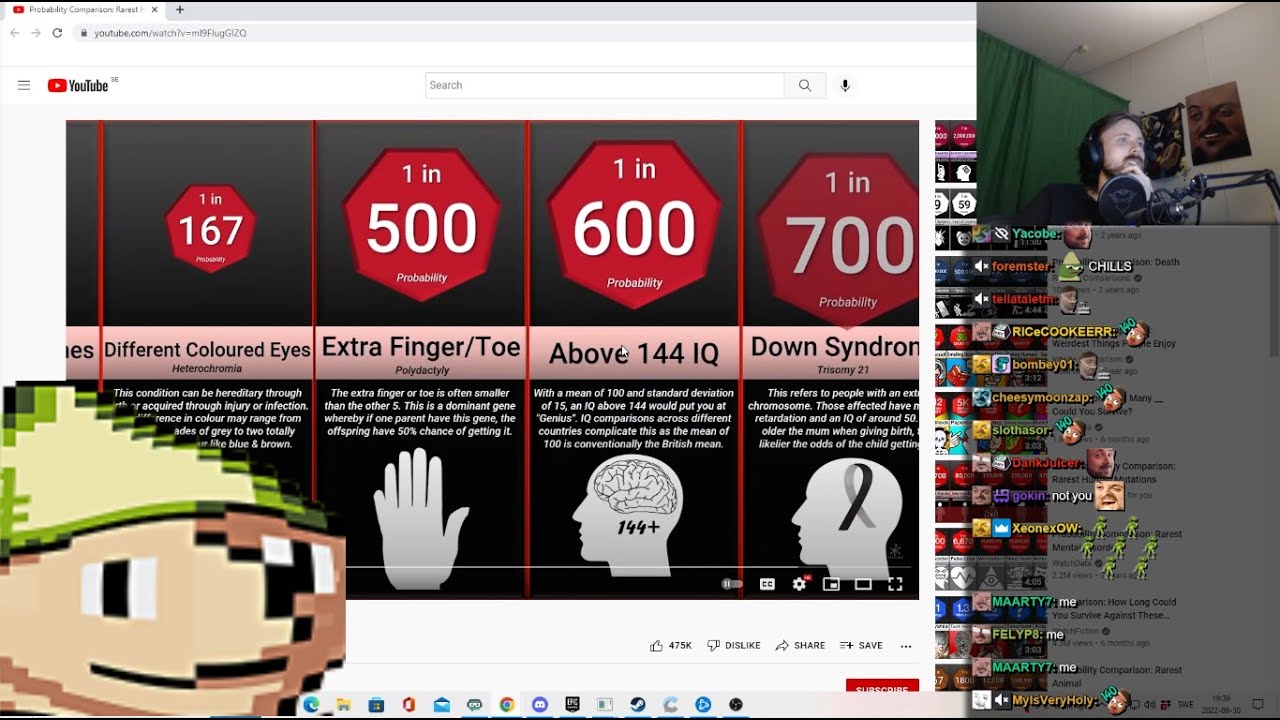Image resolution: width=1280 pixels, height=720 pixels.
Task: Switch the video to miniplayer
Action: coord(831,584)
